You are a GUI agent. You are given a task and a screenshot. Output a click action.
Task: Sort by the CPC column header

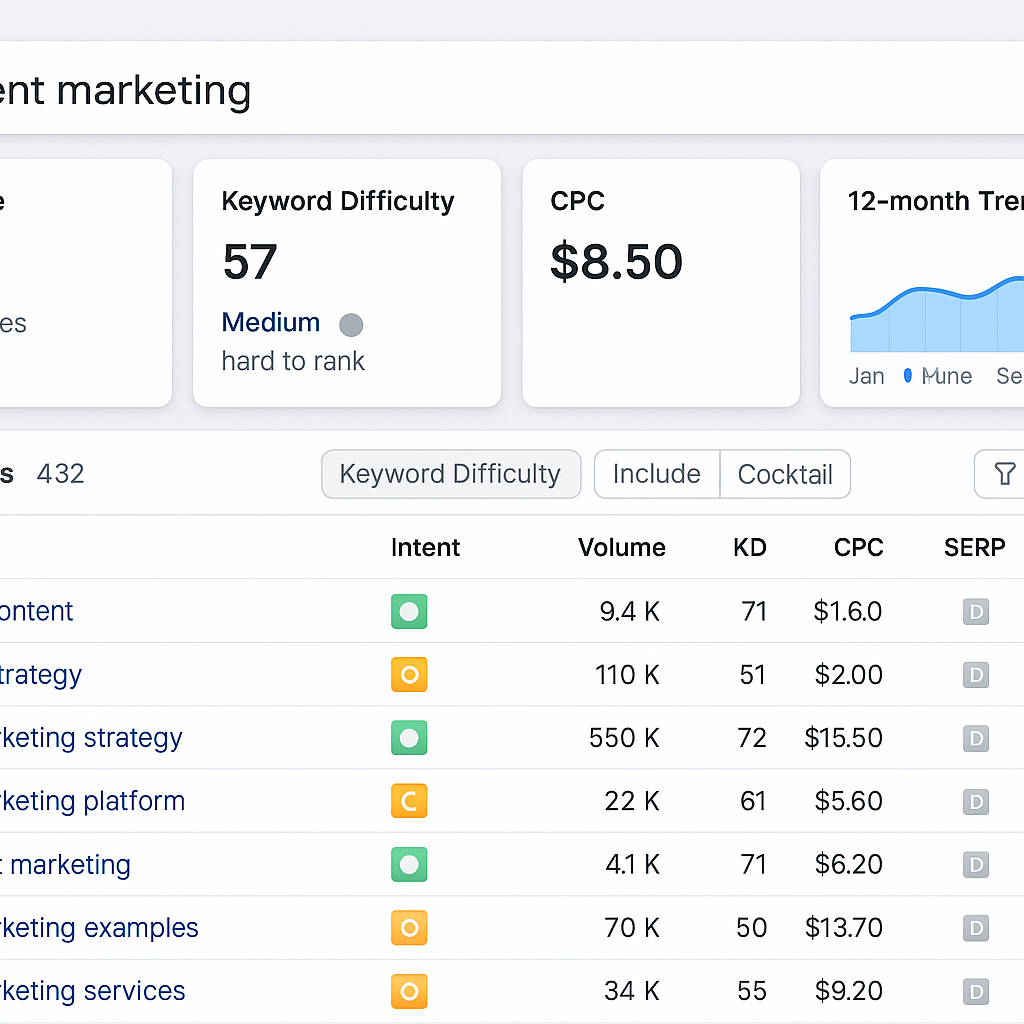[x=858, y=548]
